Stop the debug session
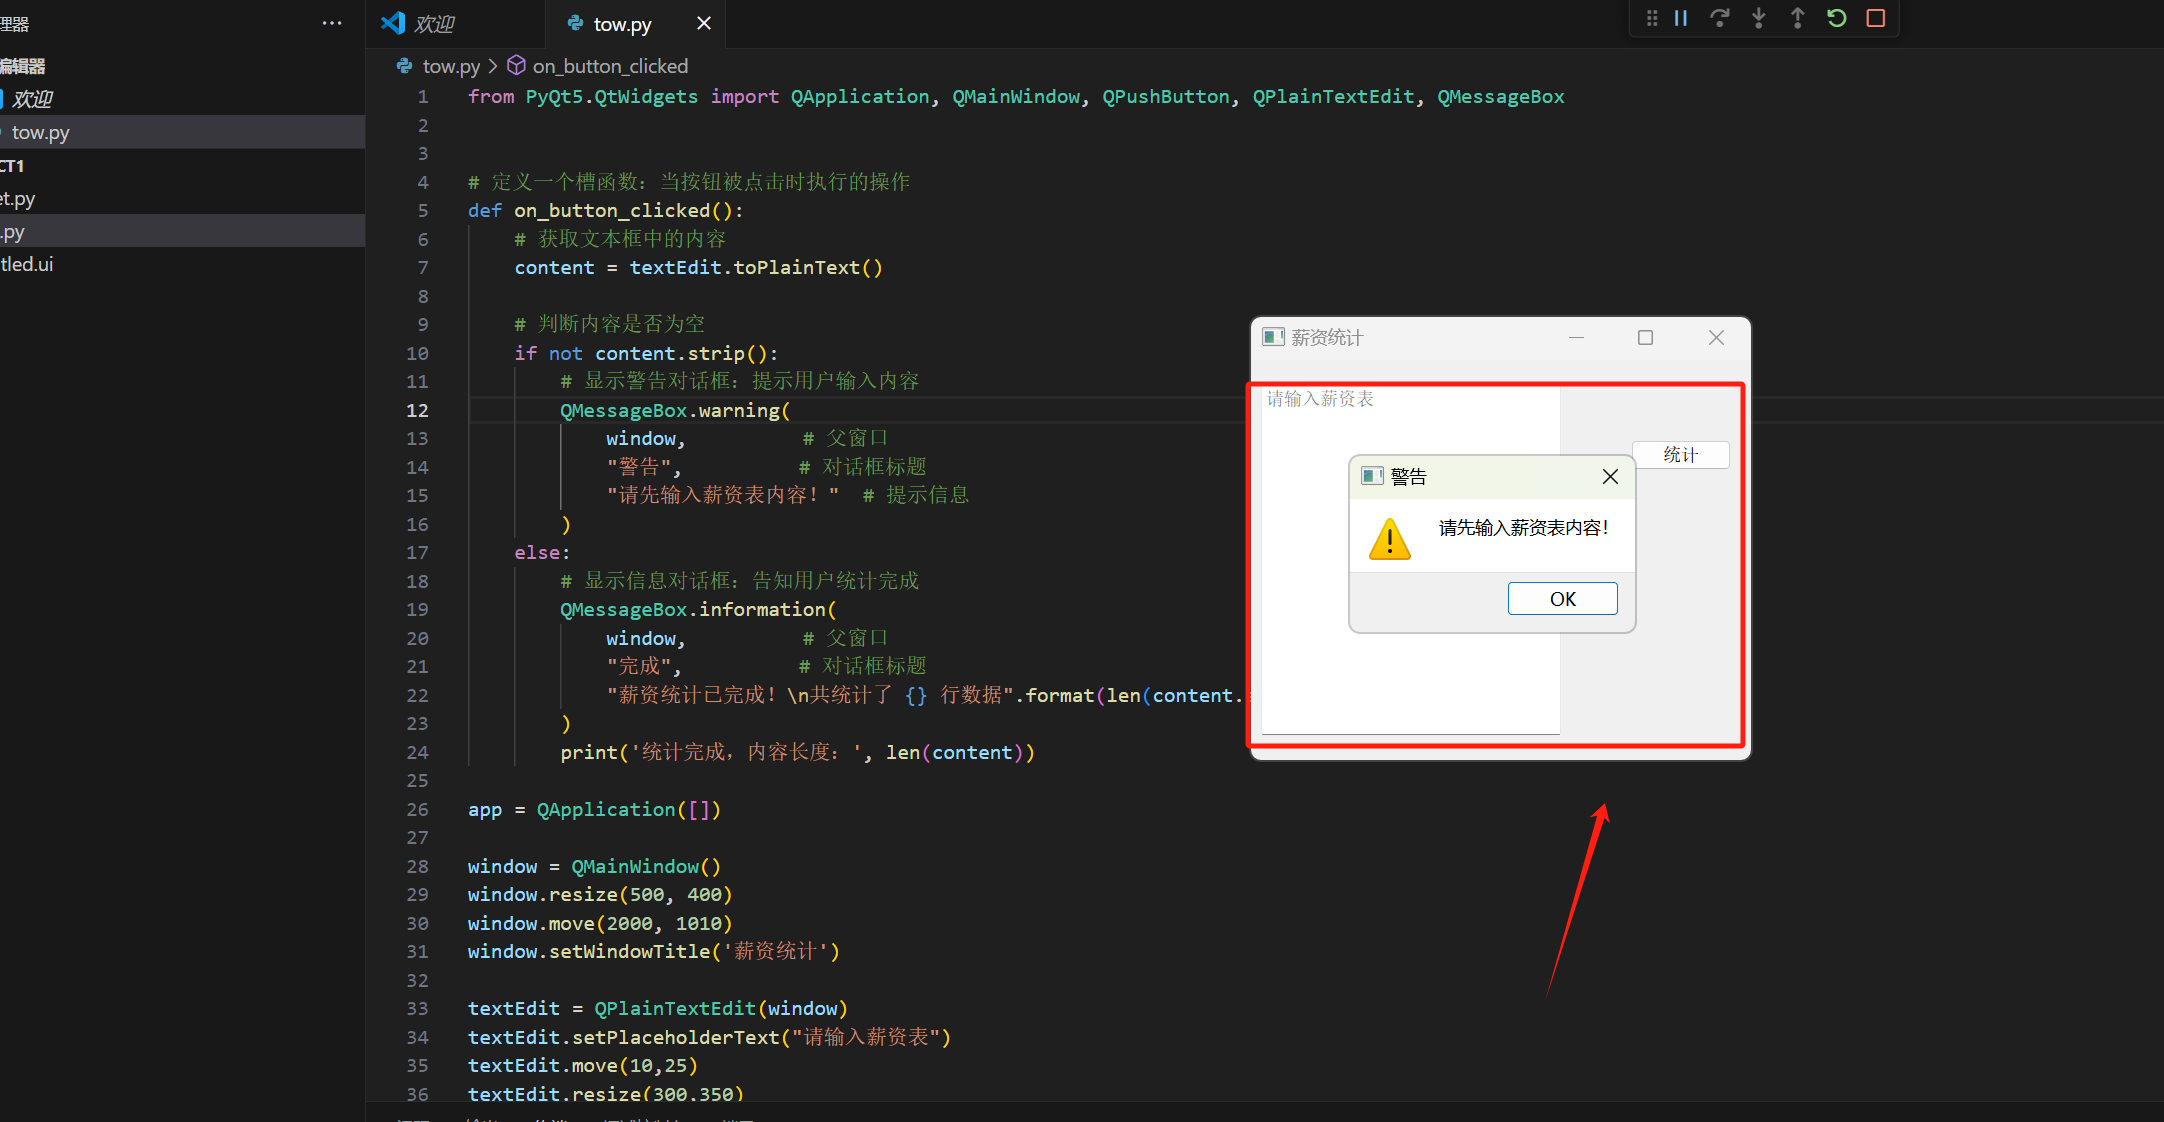Screen dimensions: 2164x1122 tap(1876, 18)
